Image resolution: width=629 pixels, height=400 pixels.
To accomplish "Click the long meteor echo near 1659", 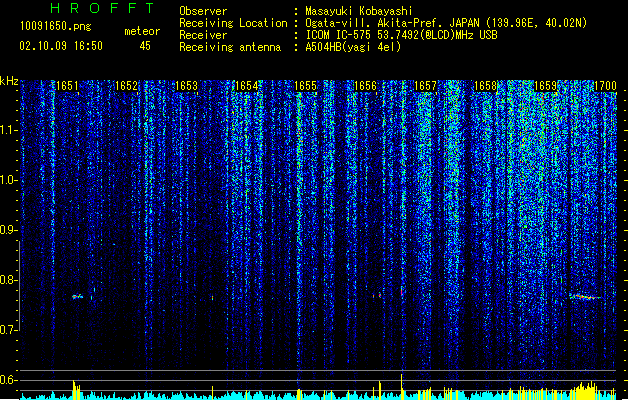I will 585,297.
